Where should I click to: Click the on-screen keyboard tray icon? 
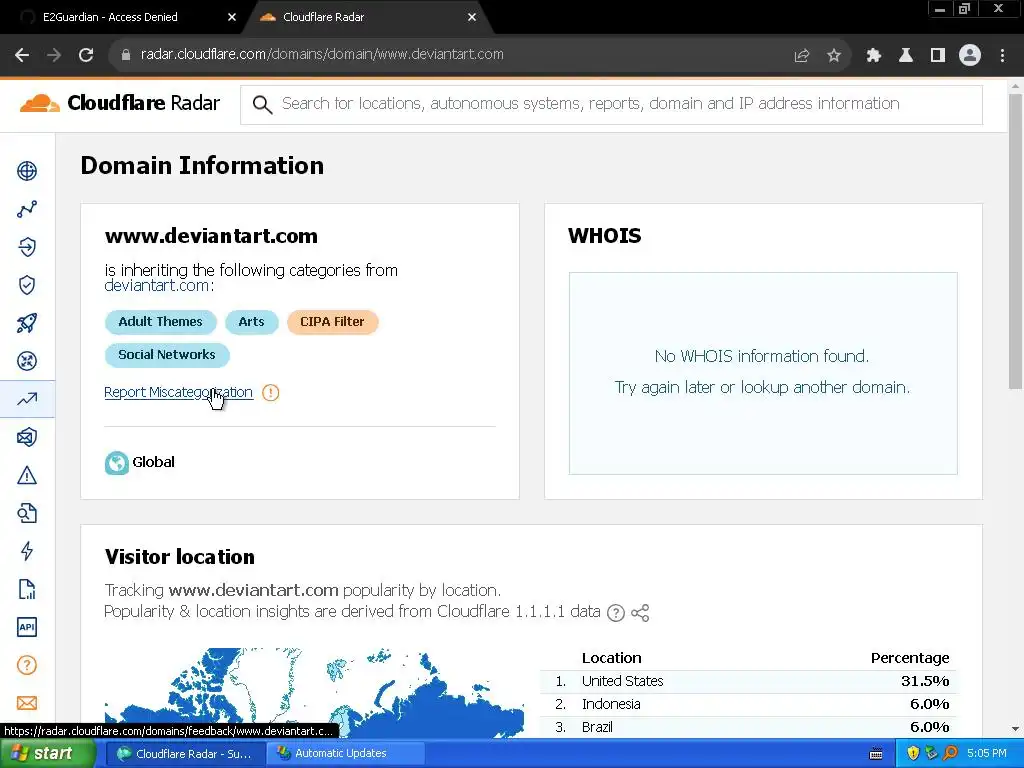(x=876, y=754)
